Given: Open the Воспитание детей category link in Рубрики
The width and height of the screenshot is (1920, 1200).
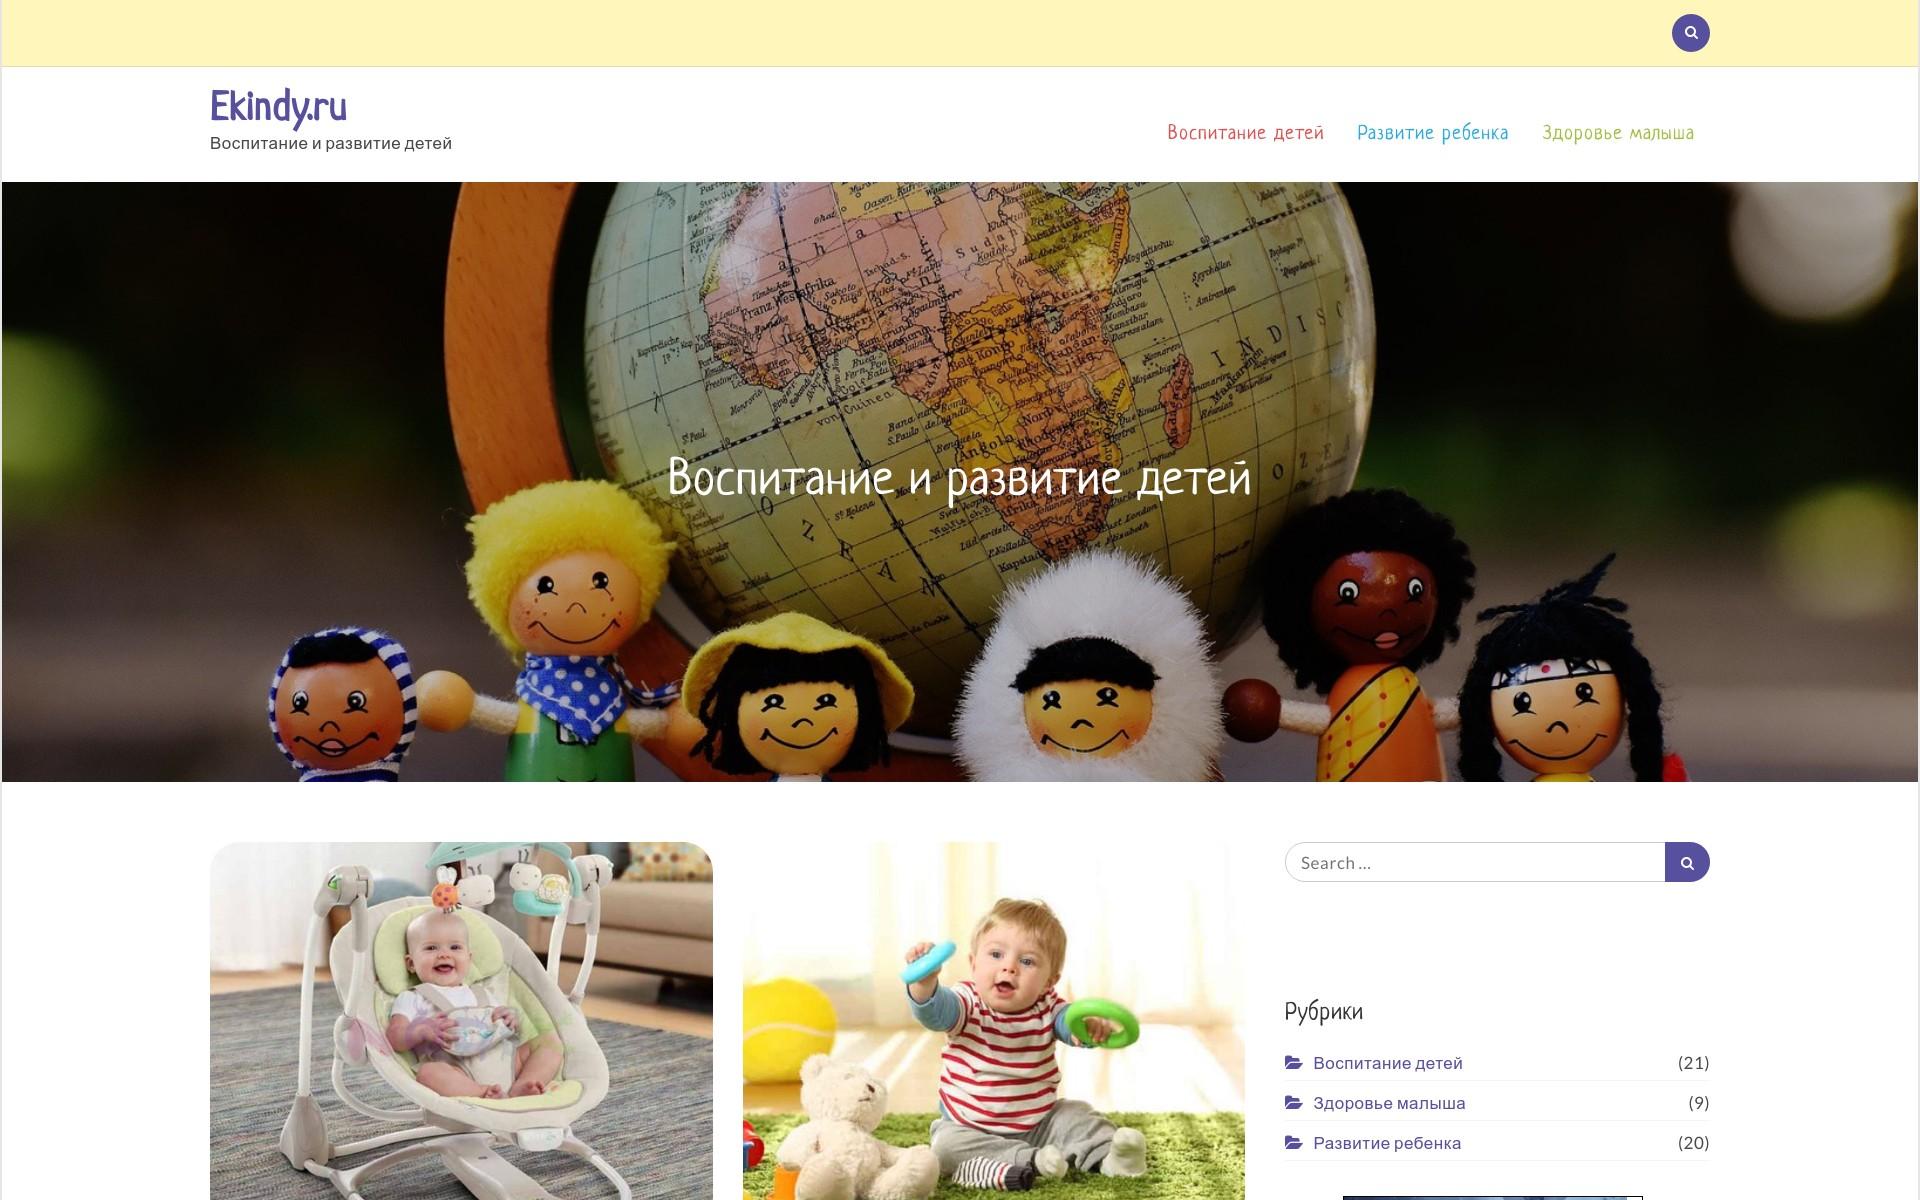Looking at the screenshot, I should [x=1387, y=1063].
